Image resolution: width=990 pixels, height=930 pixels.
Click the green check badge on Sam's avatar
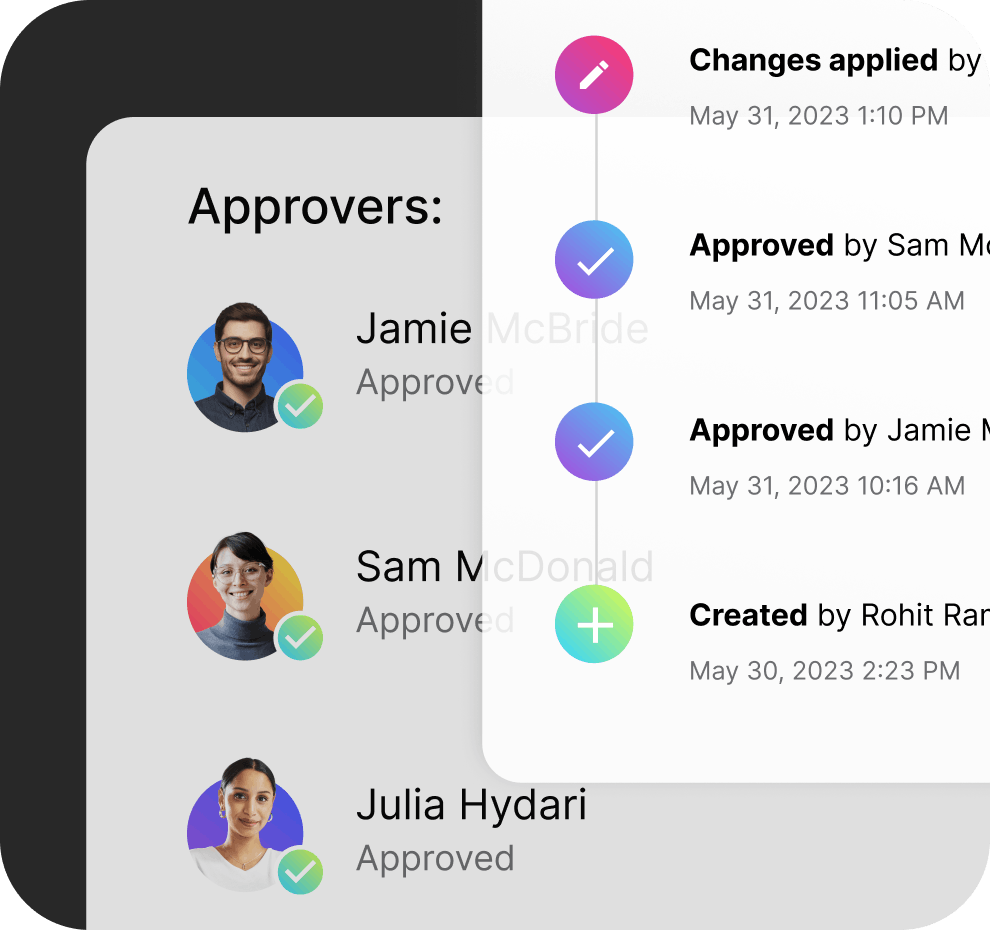(301, 637)
